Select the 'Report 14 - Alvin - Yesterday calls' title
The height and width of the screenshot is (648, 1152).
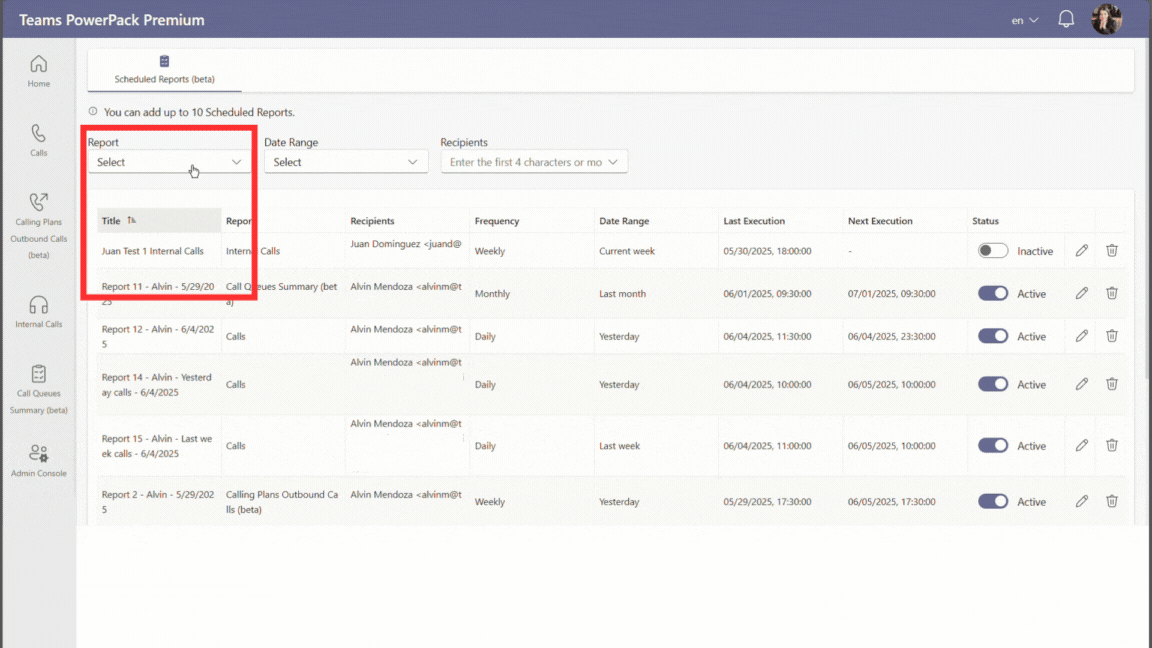coord(156,384)
